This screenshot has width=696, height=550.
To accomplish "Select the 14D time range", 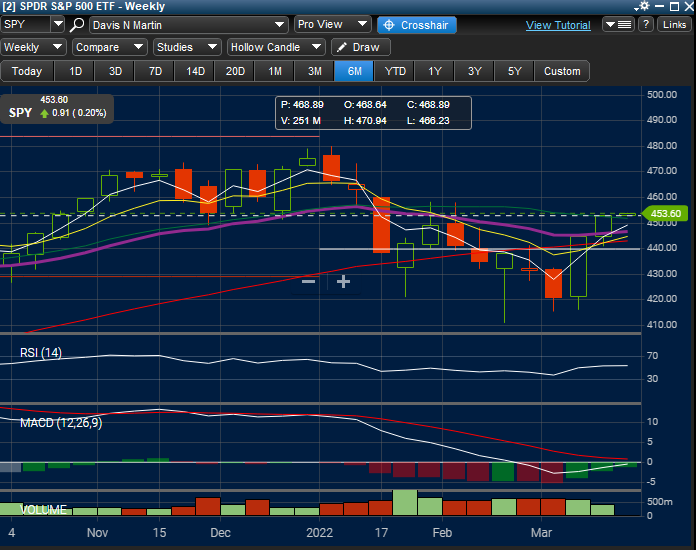I will point(194,71).
